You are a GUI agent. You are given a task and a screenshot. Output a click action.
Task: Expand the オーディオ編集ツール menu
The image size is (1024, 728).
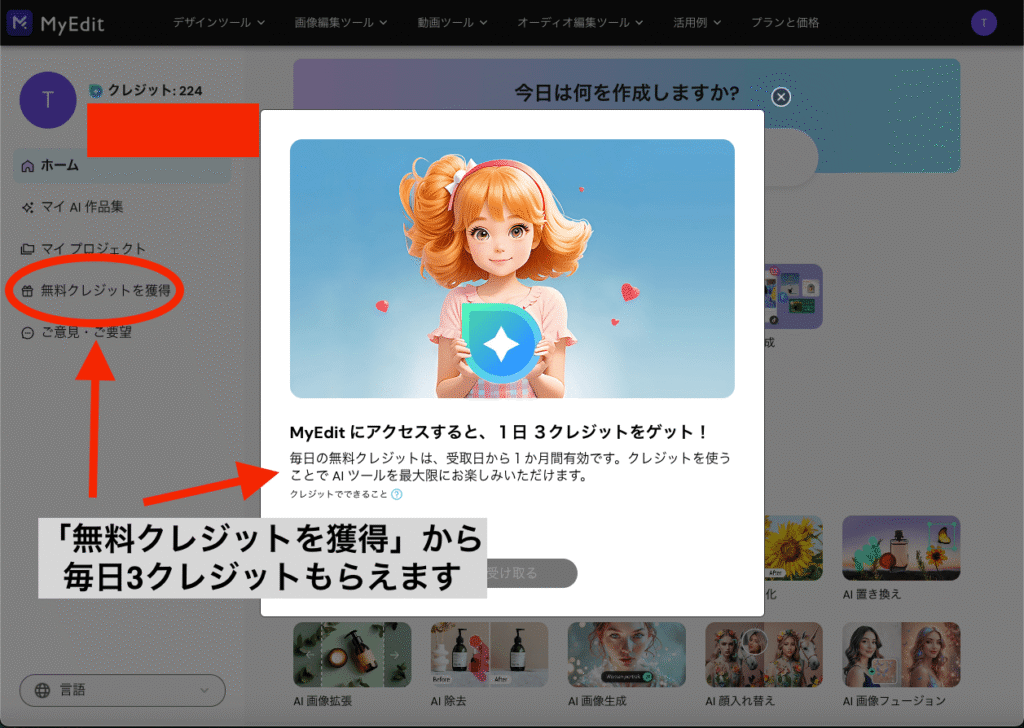click(580, 22)
